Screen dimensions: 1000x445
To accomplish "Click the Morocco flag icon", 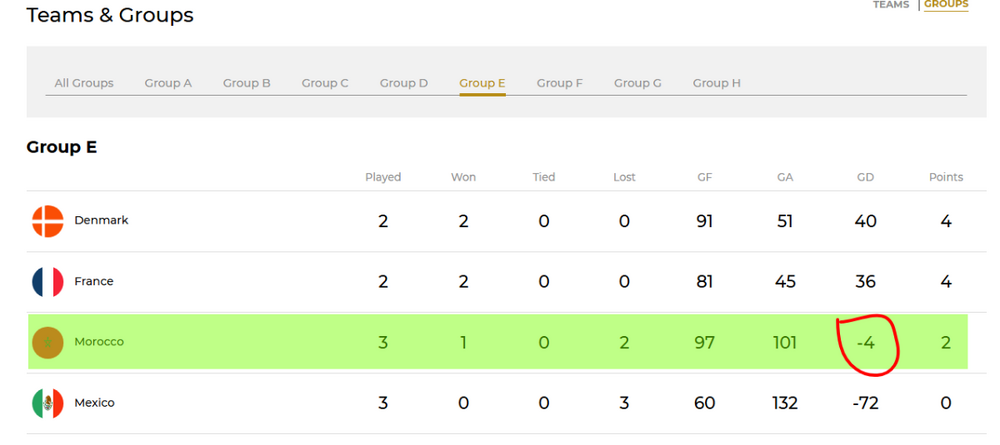I will point(48,342).
